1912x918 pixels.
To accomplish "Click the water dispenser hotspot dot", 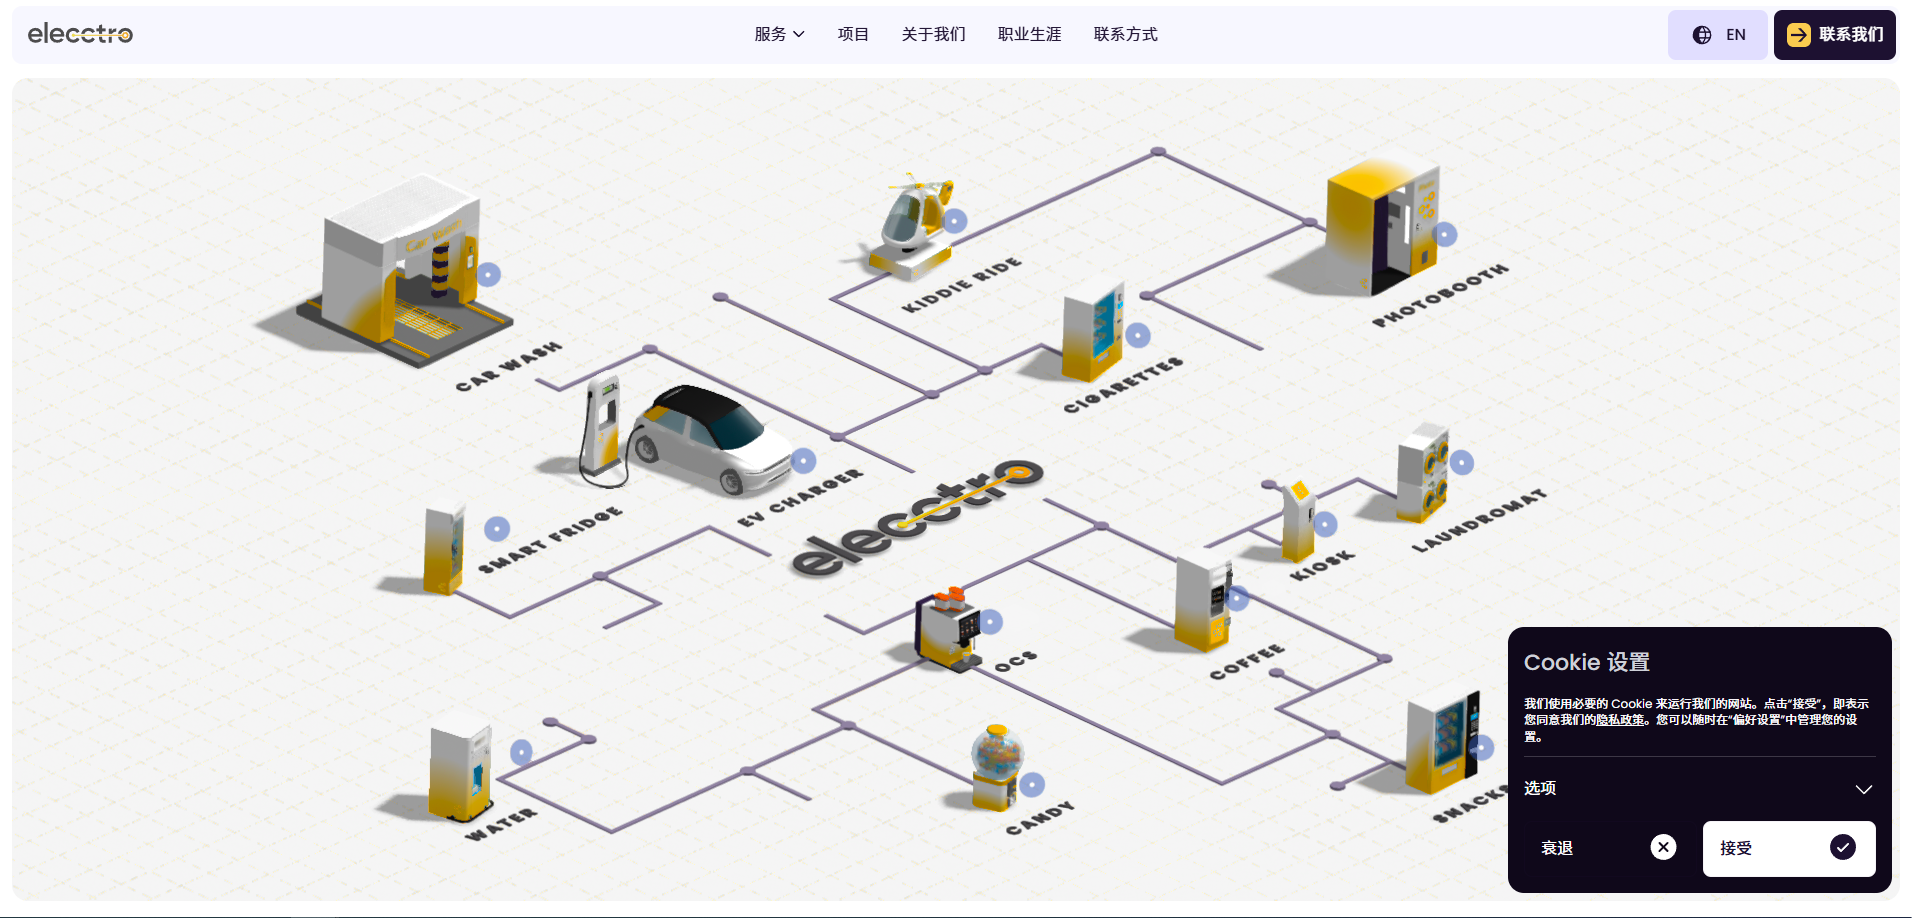I will pos(521,752).
